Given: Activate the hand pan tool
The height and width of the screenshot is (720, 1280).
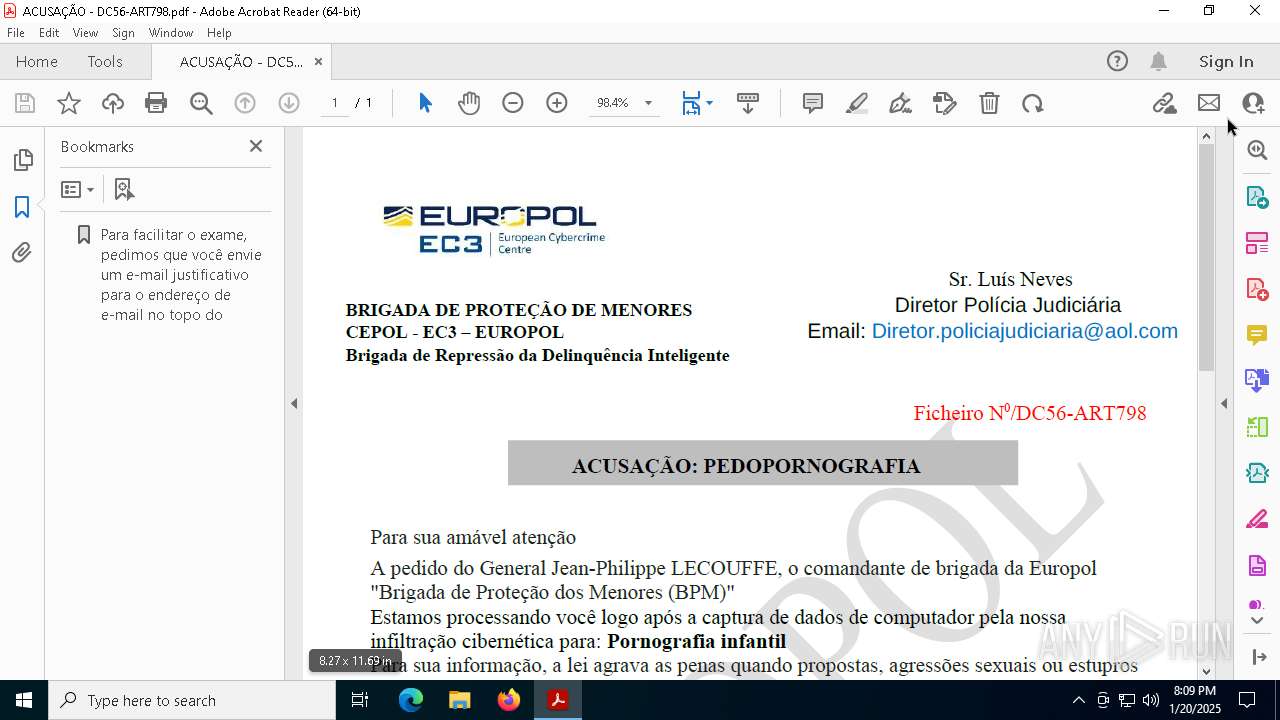Looking at the screenshot, I should (469, 103).
